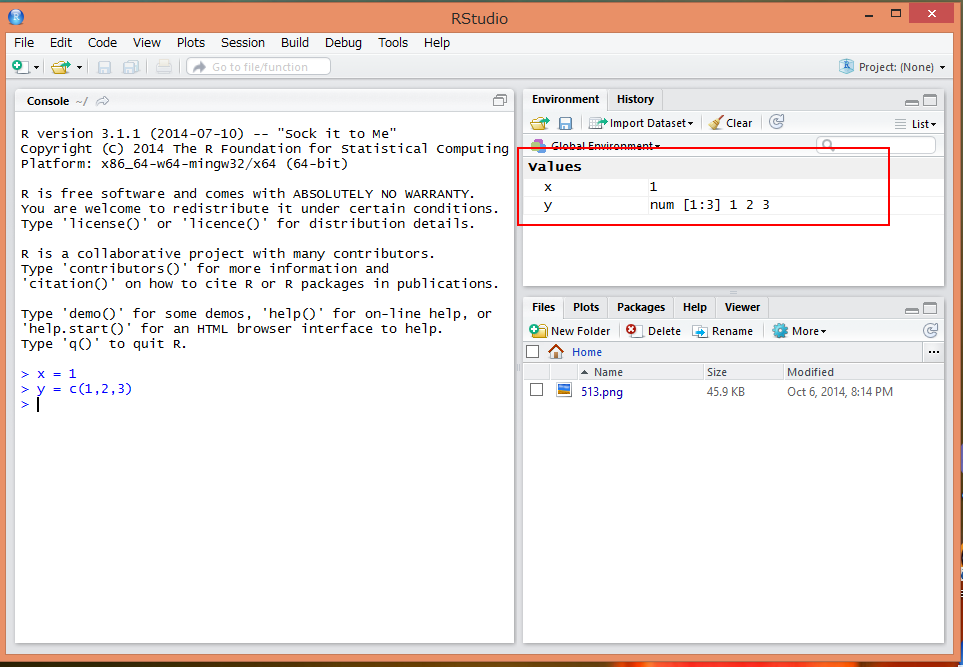Viewport: 963px width, 667px height.
Task: Refresh the Environment pane
Action: click(x=776, y=122)
